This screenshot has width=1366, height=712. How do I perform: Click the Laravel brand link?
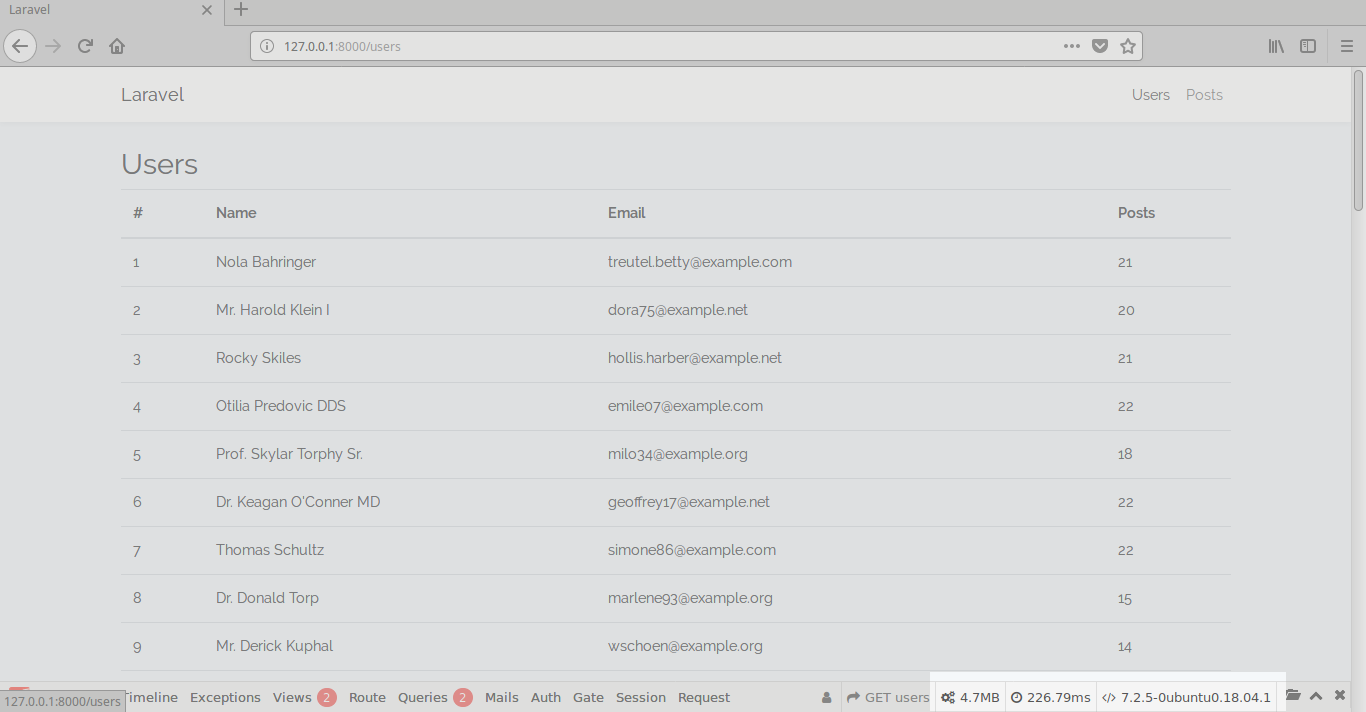pyautogui.click(x=152, y=95)
